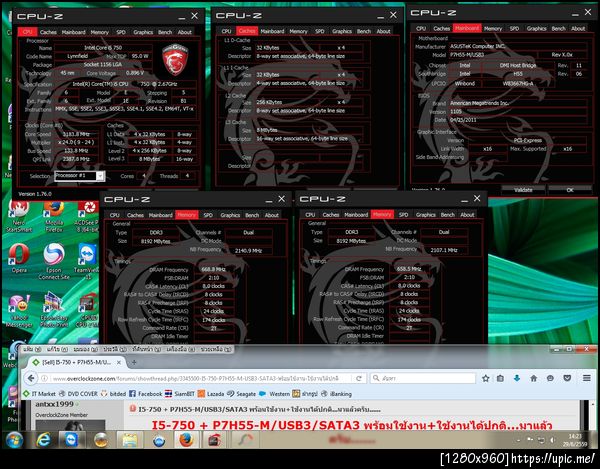Show site information icon in URL bar
The height and width of the screenshot is (469, 600).
point(44,378)
